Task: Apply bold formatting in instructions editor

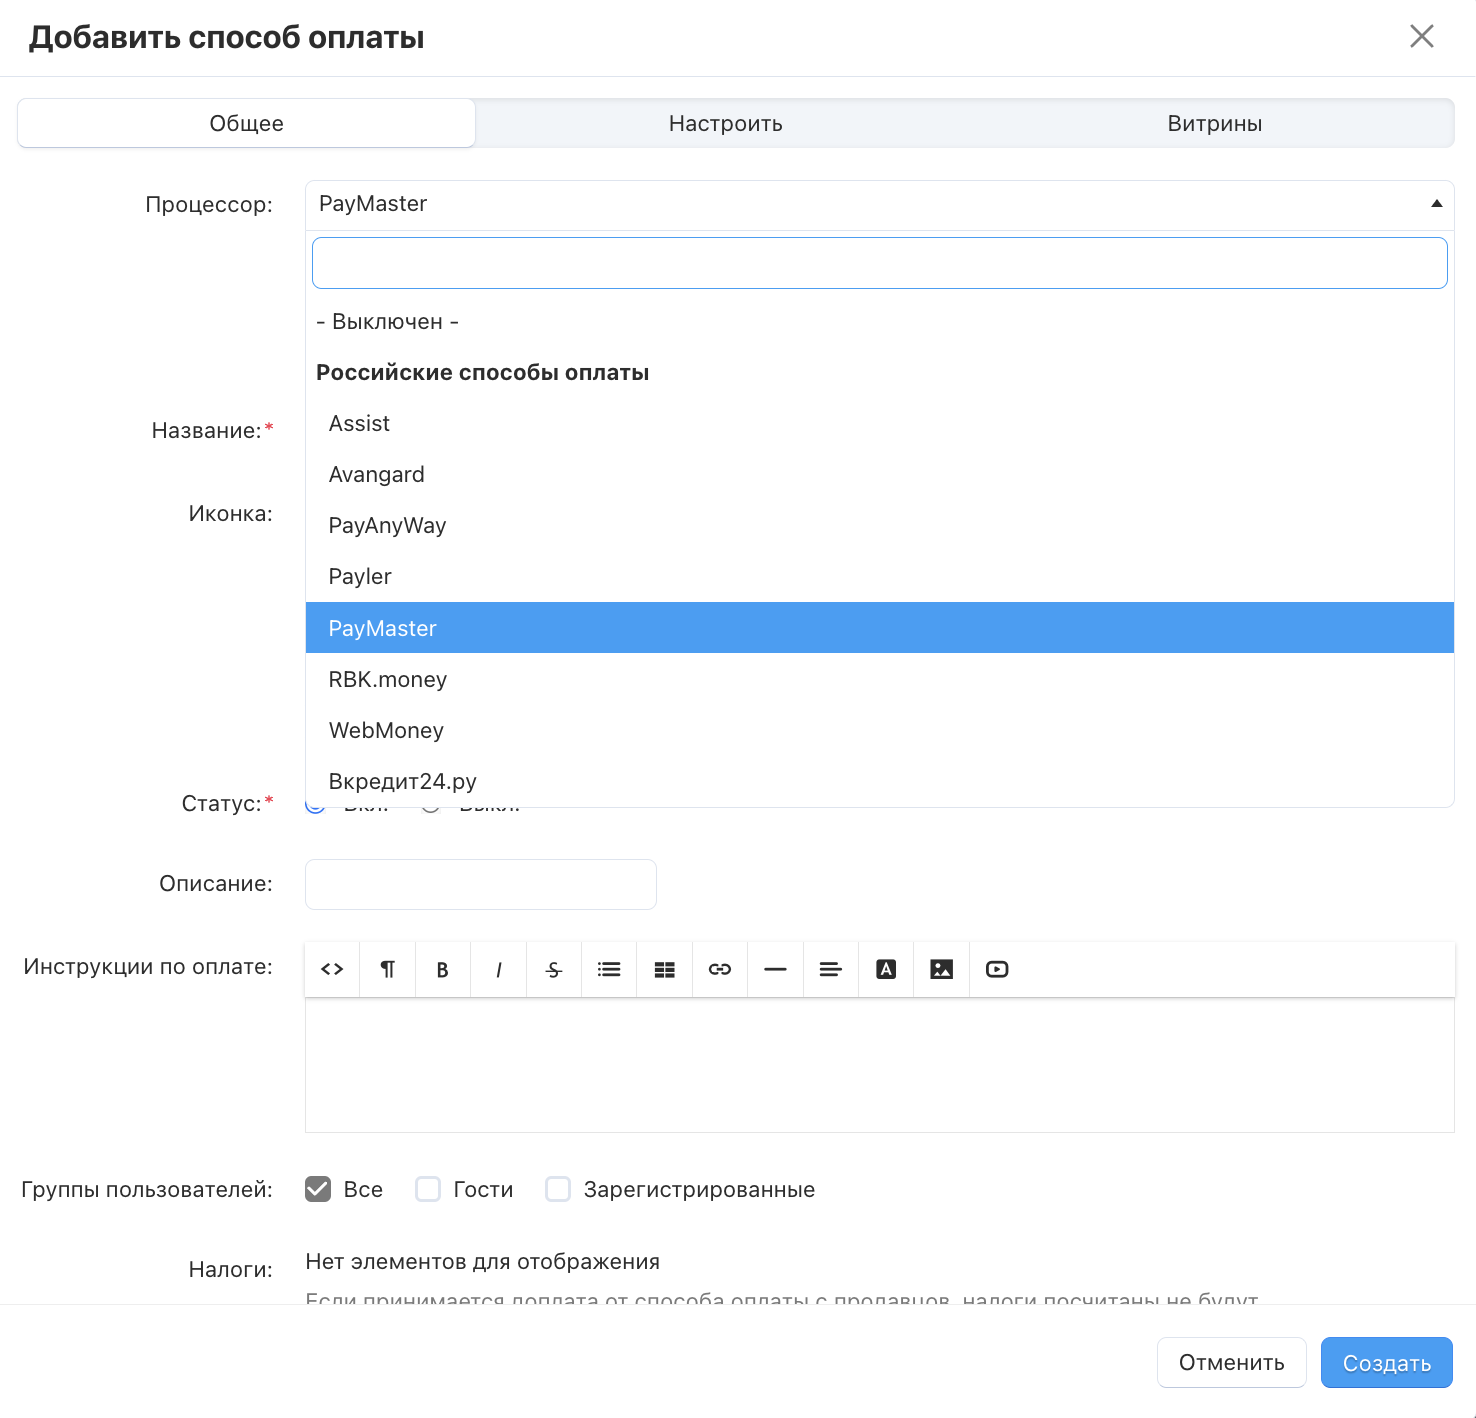Action: (x=442, y=969)
